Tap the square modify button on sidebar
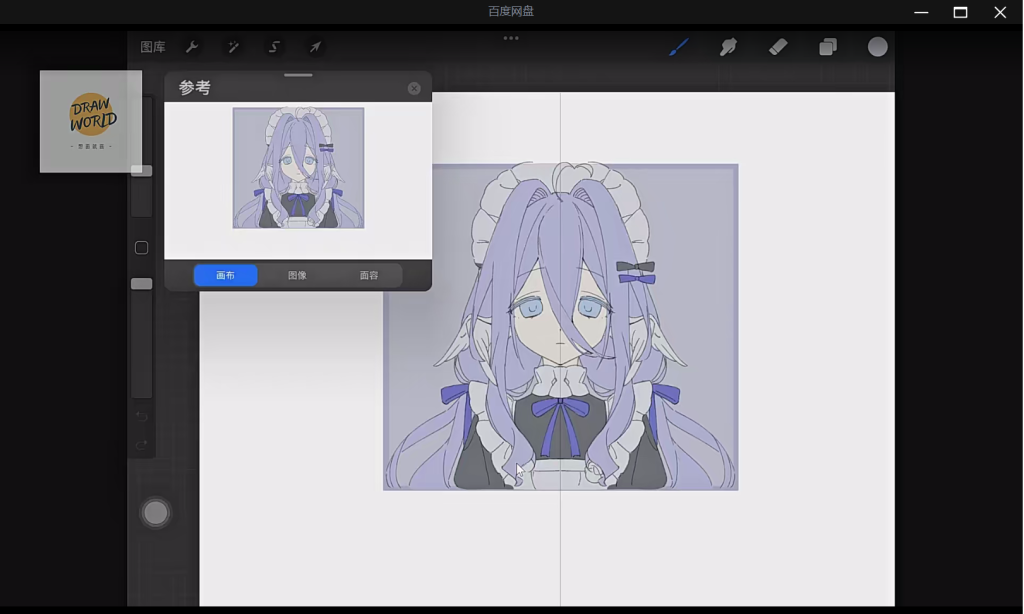Screen dimensions: 1024x614 (142, 248)
